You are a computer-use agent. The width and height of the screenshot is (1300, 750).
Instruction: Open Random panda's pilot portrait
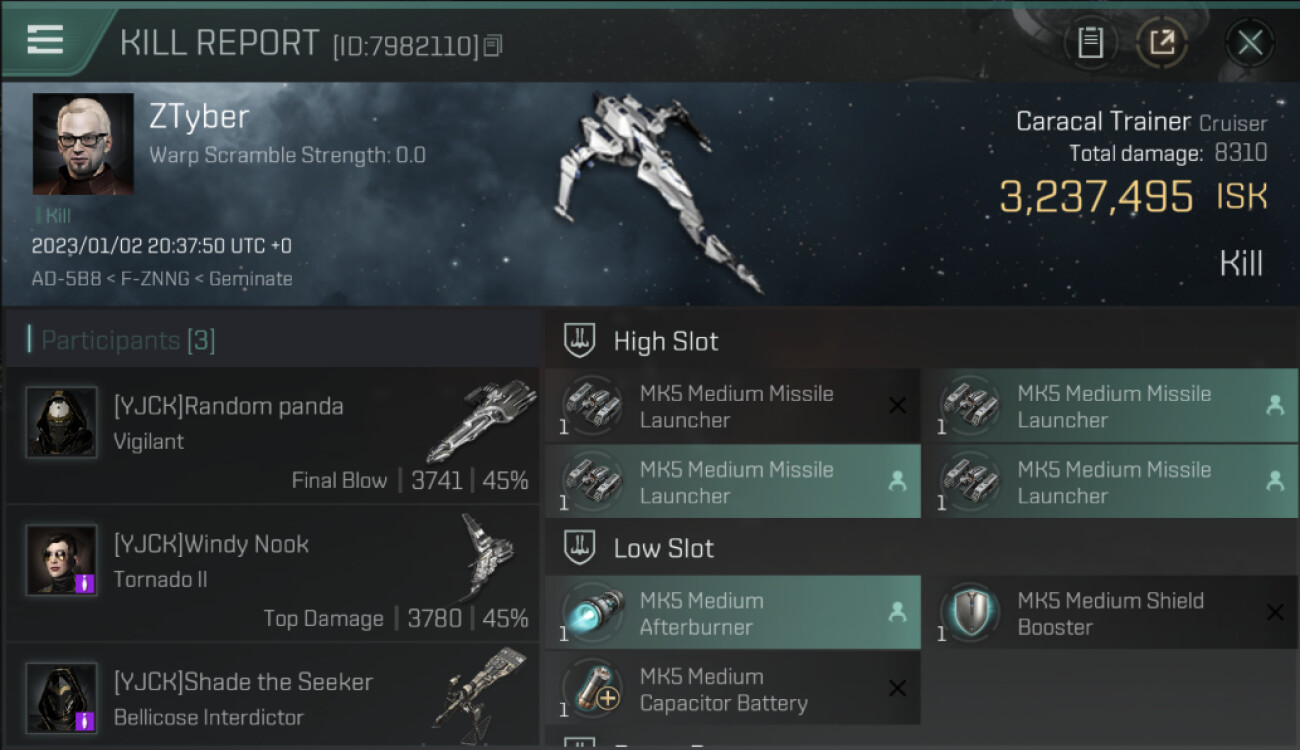[x=62, y=422]
